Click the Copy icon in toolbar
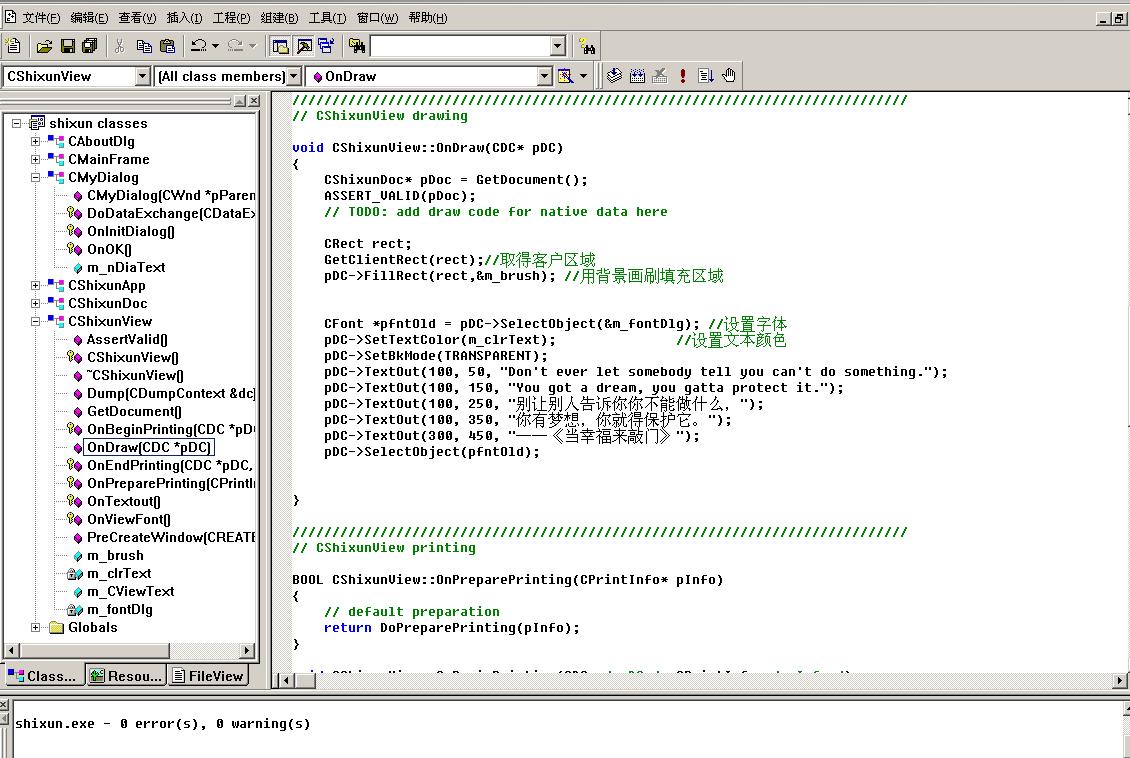 [x=144, y=46]
